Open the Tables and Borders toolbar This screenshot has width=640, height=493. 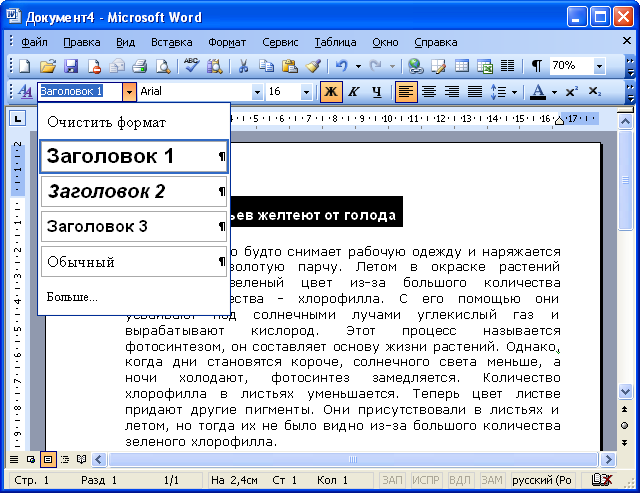(x=438, y=66)
